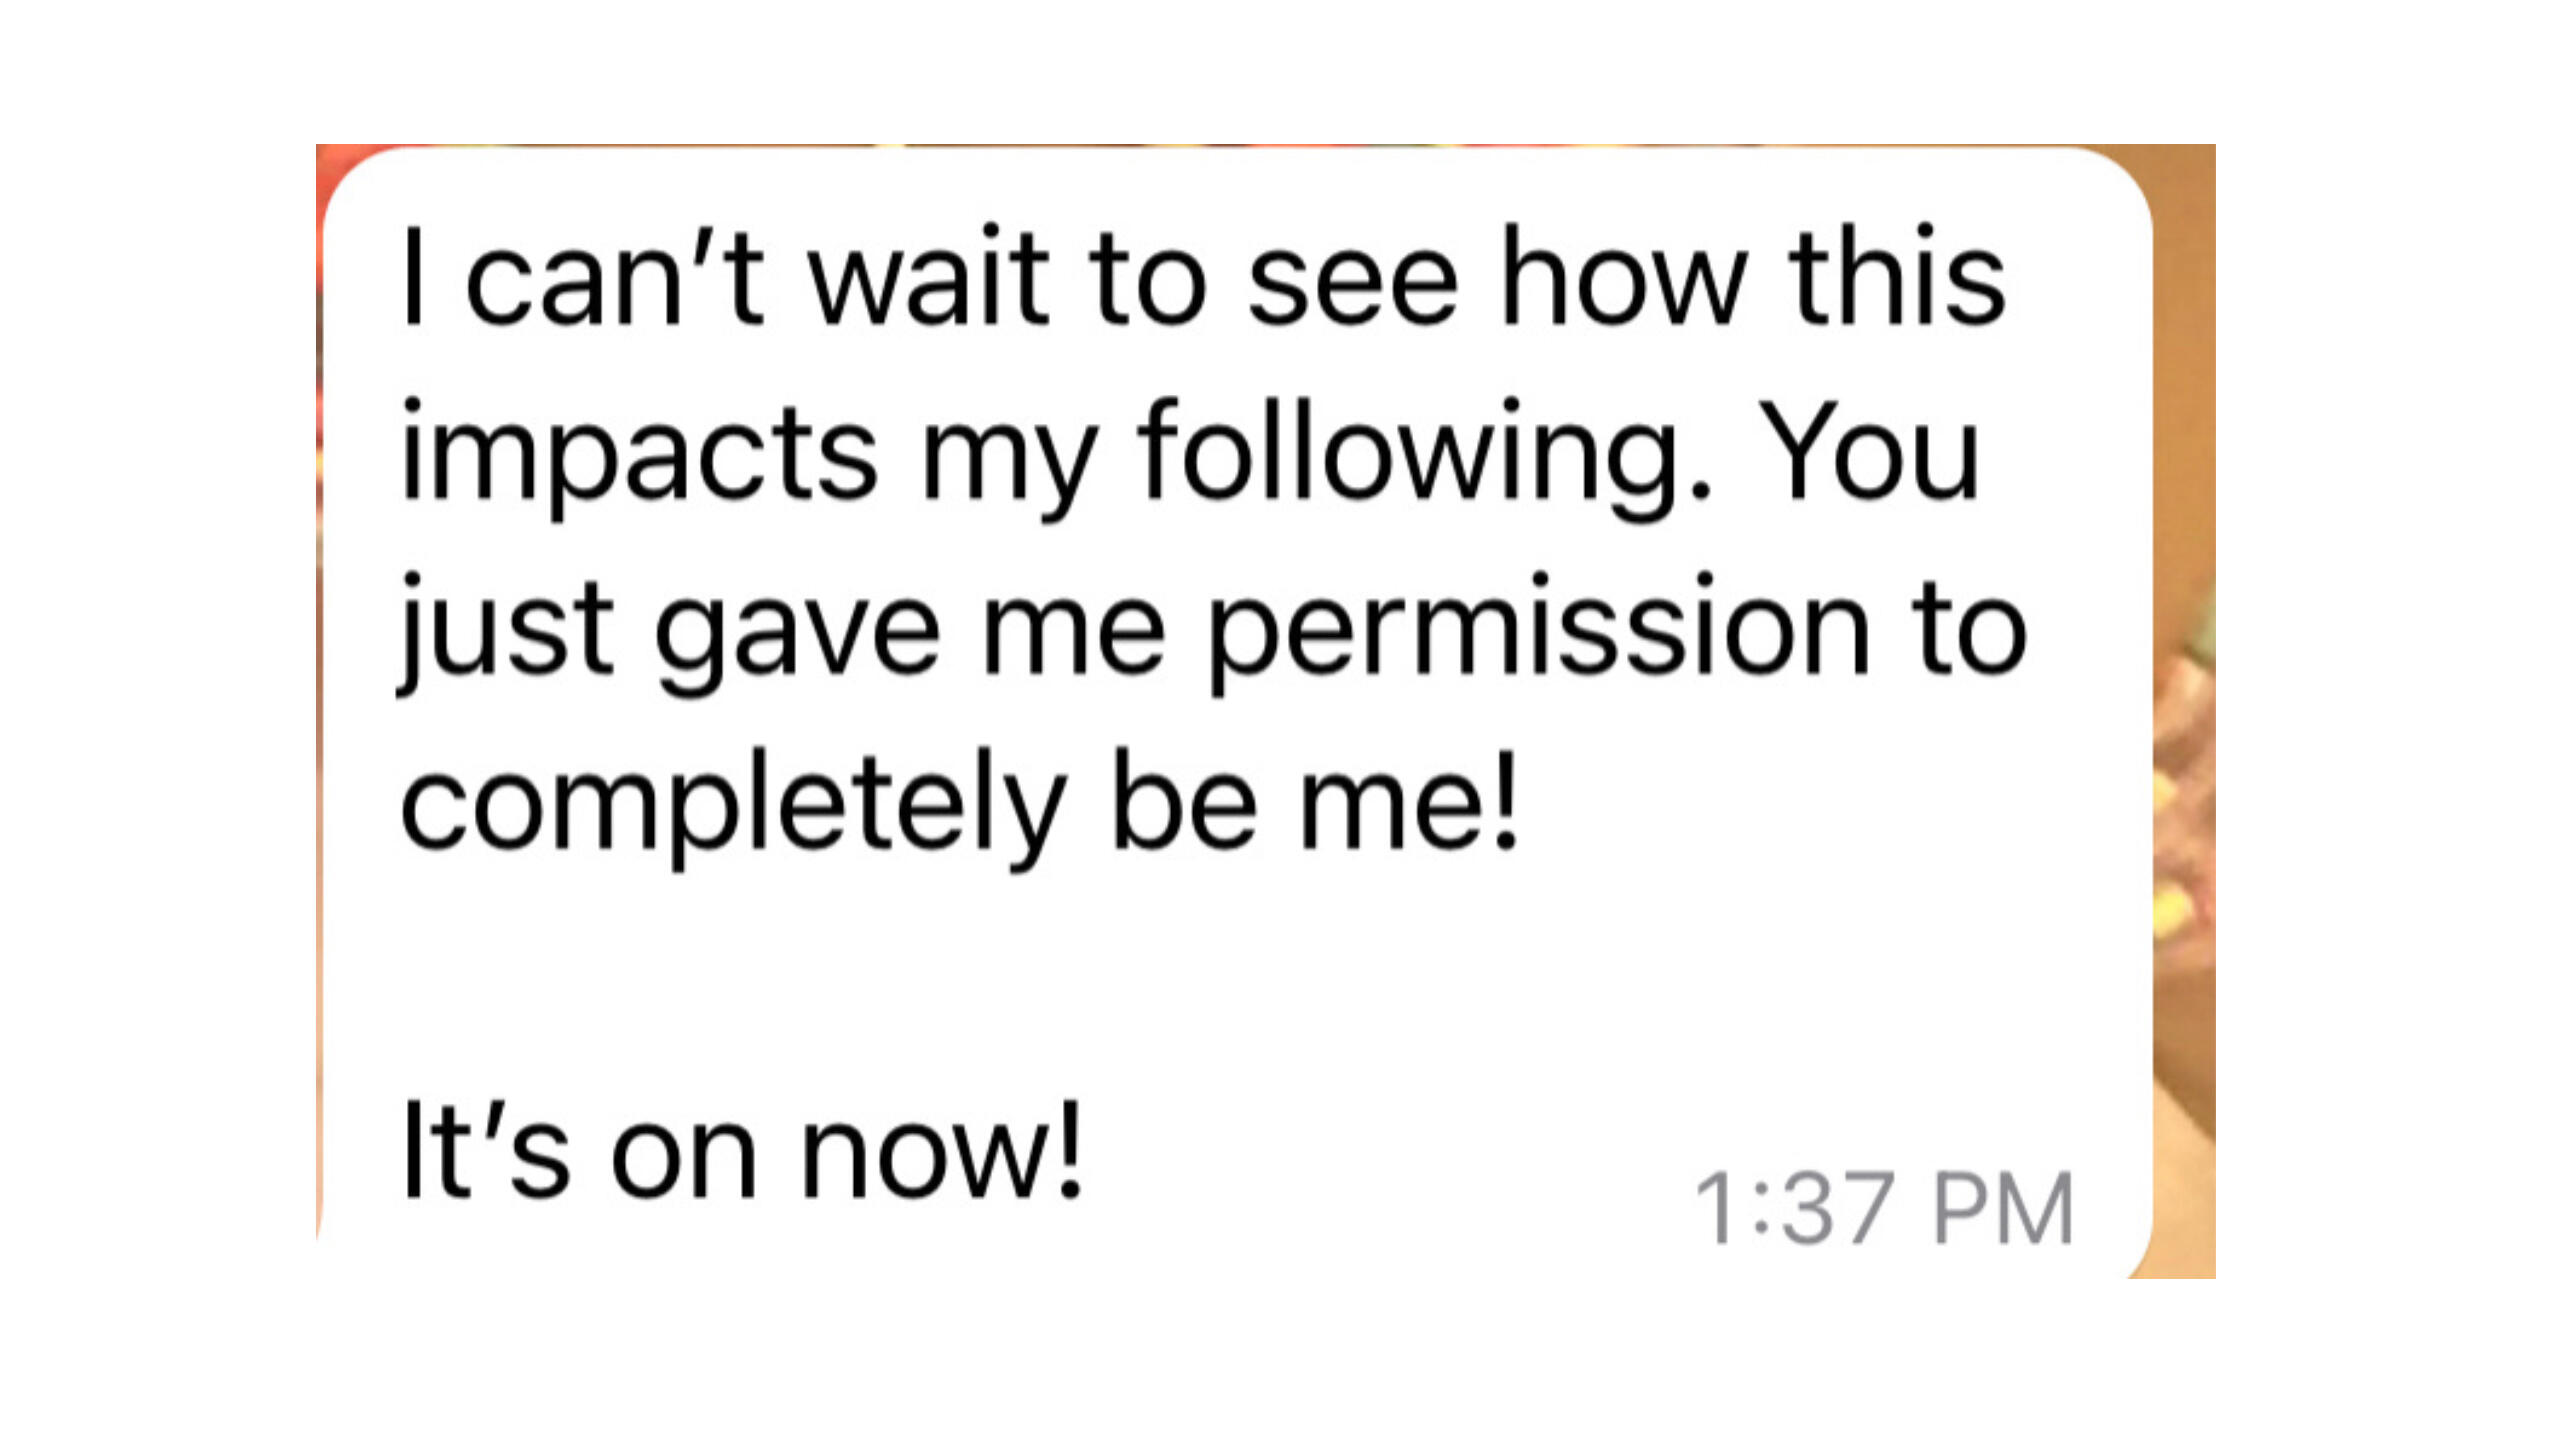
Task: Click the 1:37 PM message timestamp
Action: (1884, 1209)
